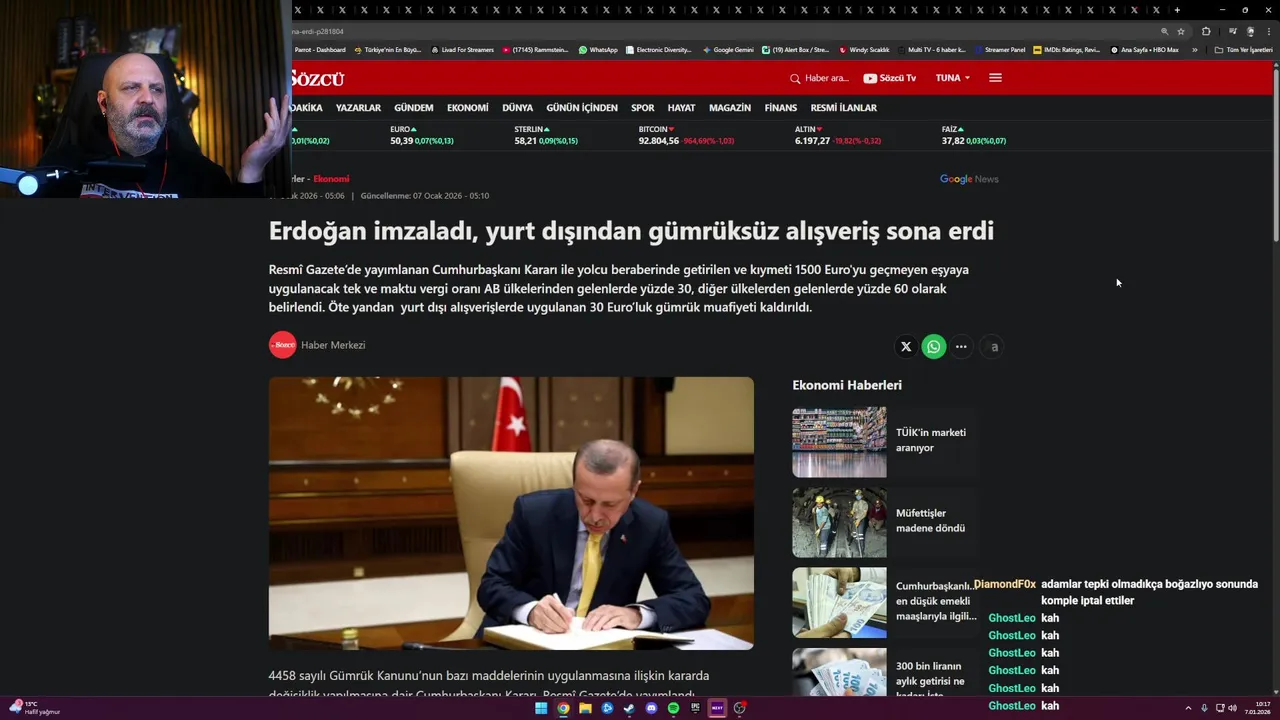Screen dimensions: 1280x720
Task: Open the GÜNDEM menu section
Action: pos(414,108)
